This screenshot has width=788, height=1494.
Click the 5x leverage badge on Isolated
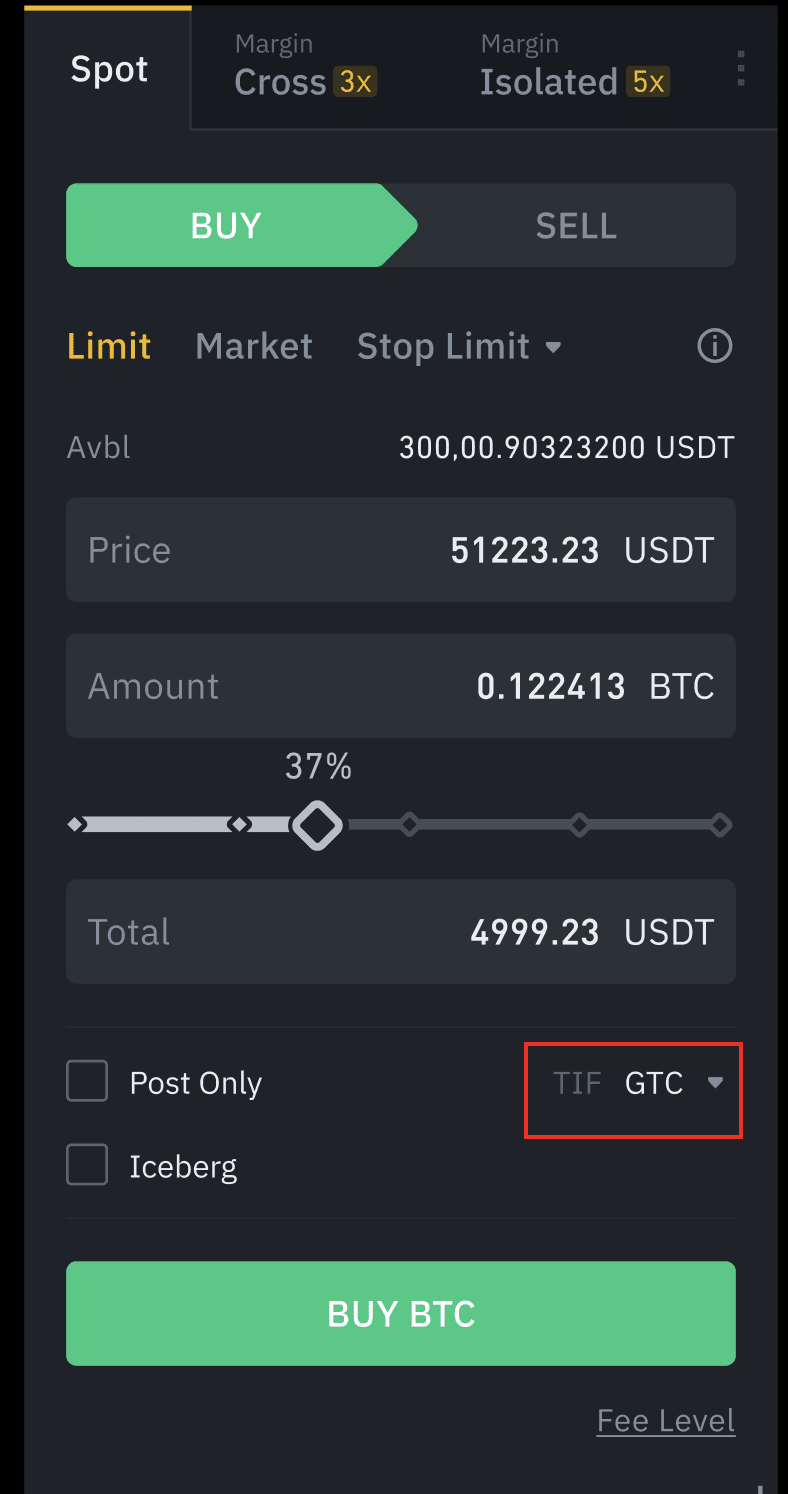(648, 82)
